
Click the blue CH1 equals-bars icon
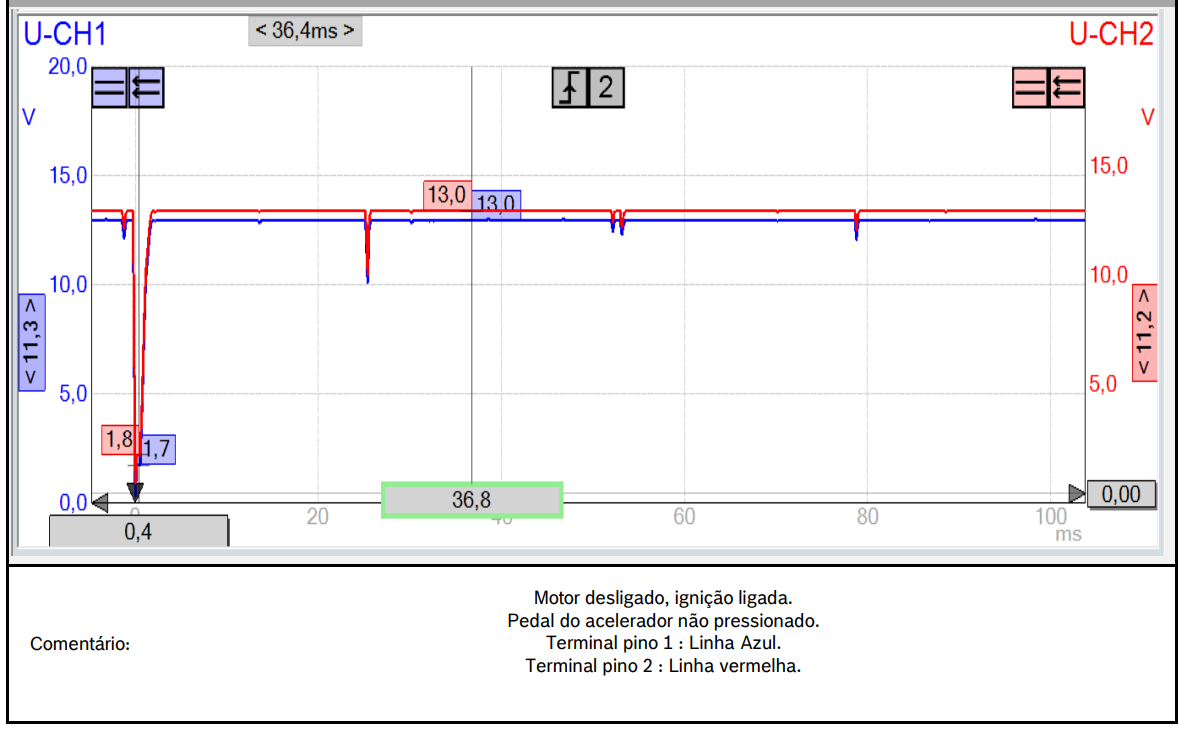click(109, 89)
